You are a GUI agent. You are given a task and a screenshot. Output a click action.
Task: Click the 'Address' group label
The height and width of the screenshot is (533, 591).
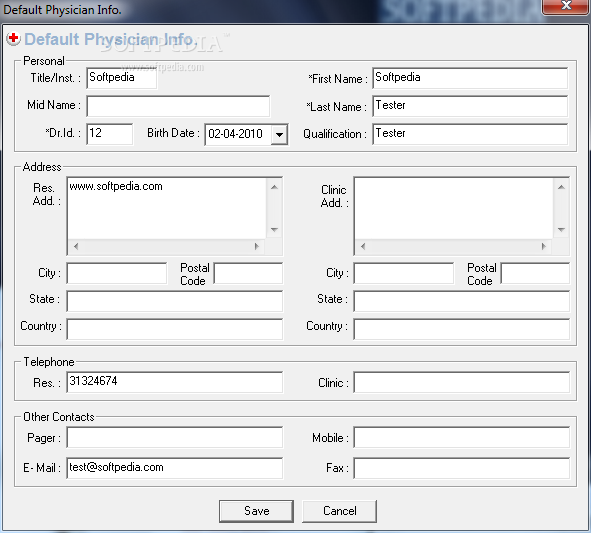42,167
